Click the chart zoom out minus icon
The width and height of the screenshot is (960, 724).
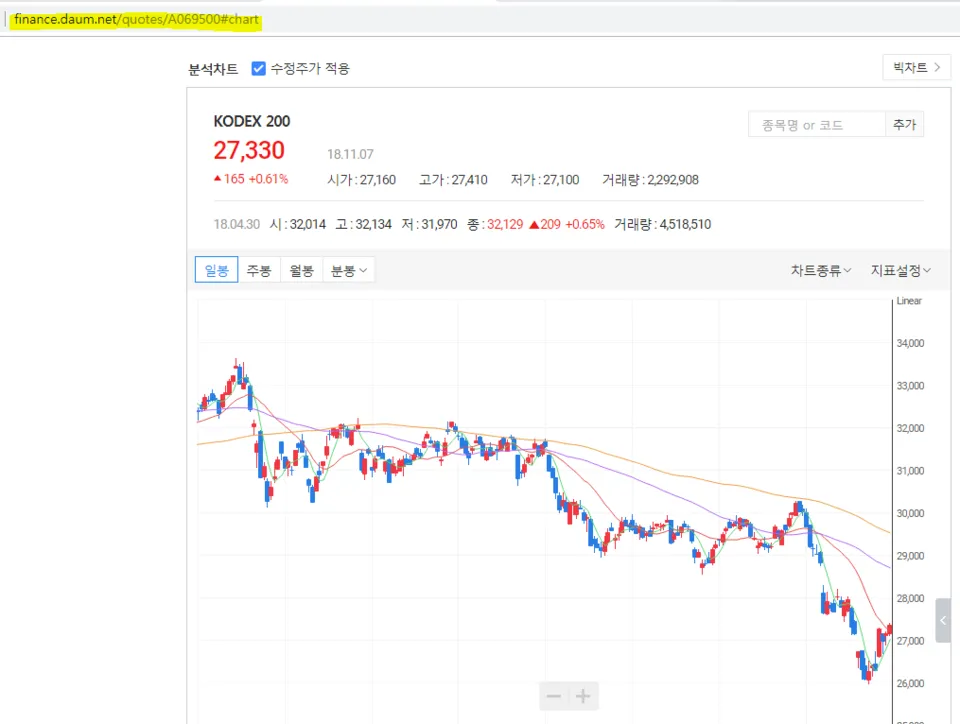coord(553,696)
